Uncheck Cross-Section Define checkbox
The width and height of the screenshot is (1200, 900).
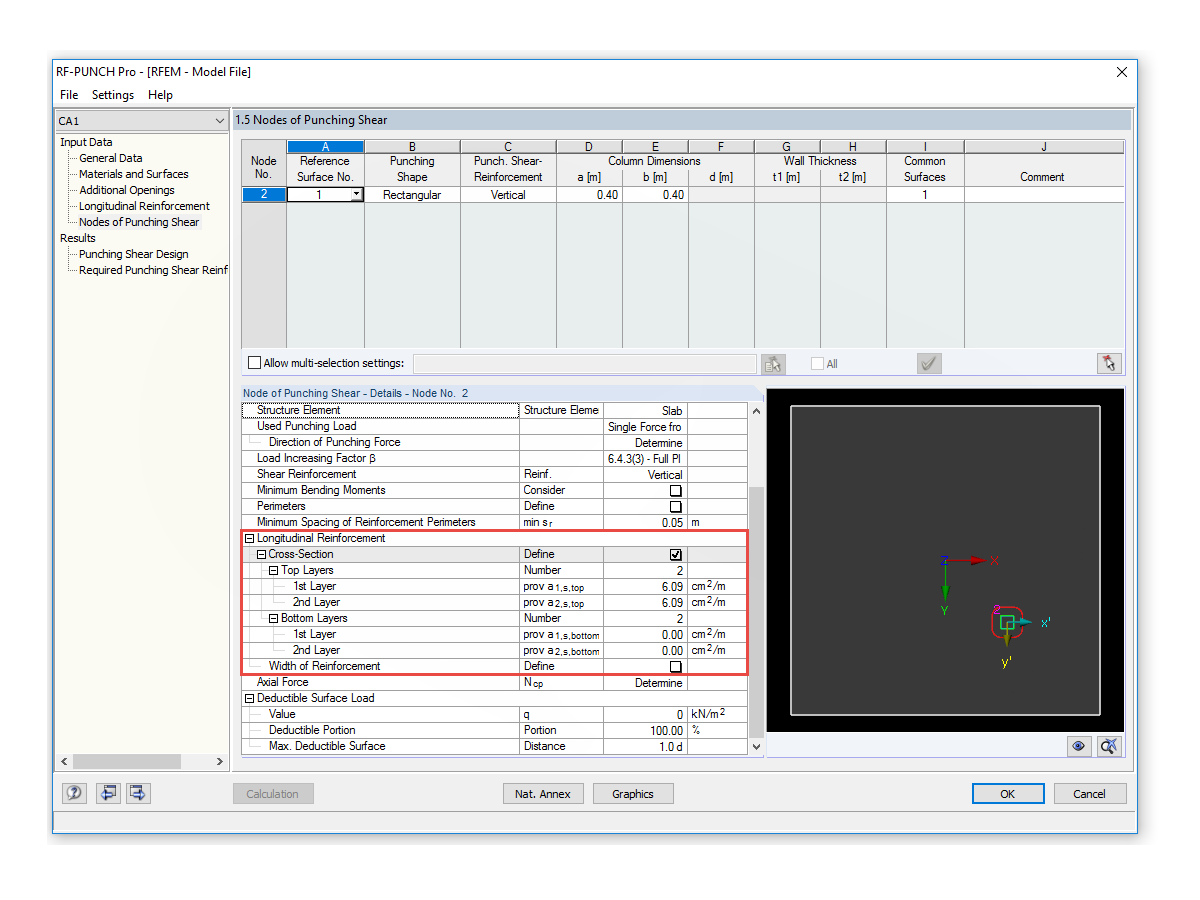coord(676,554)
